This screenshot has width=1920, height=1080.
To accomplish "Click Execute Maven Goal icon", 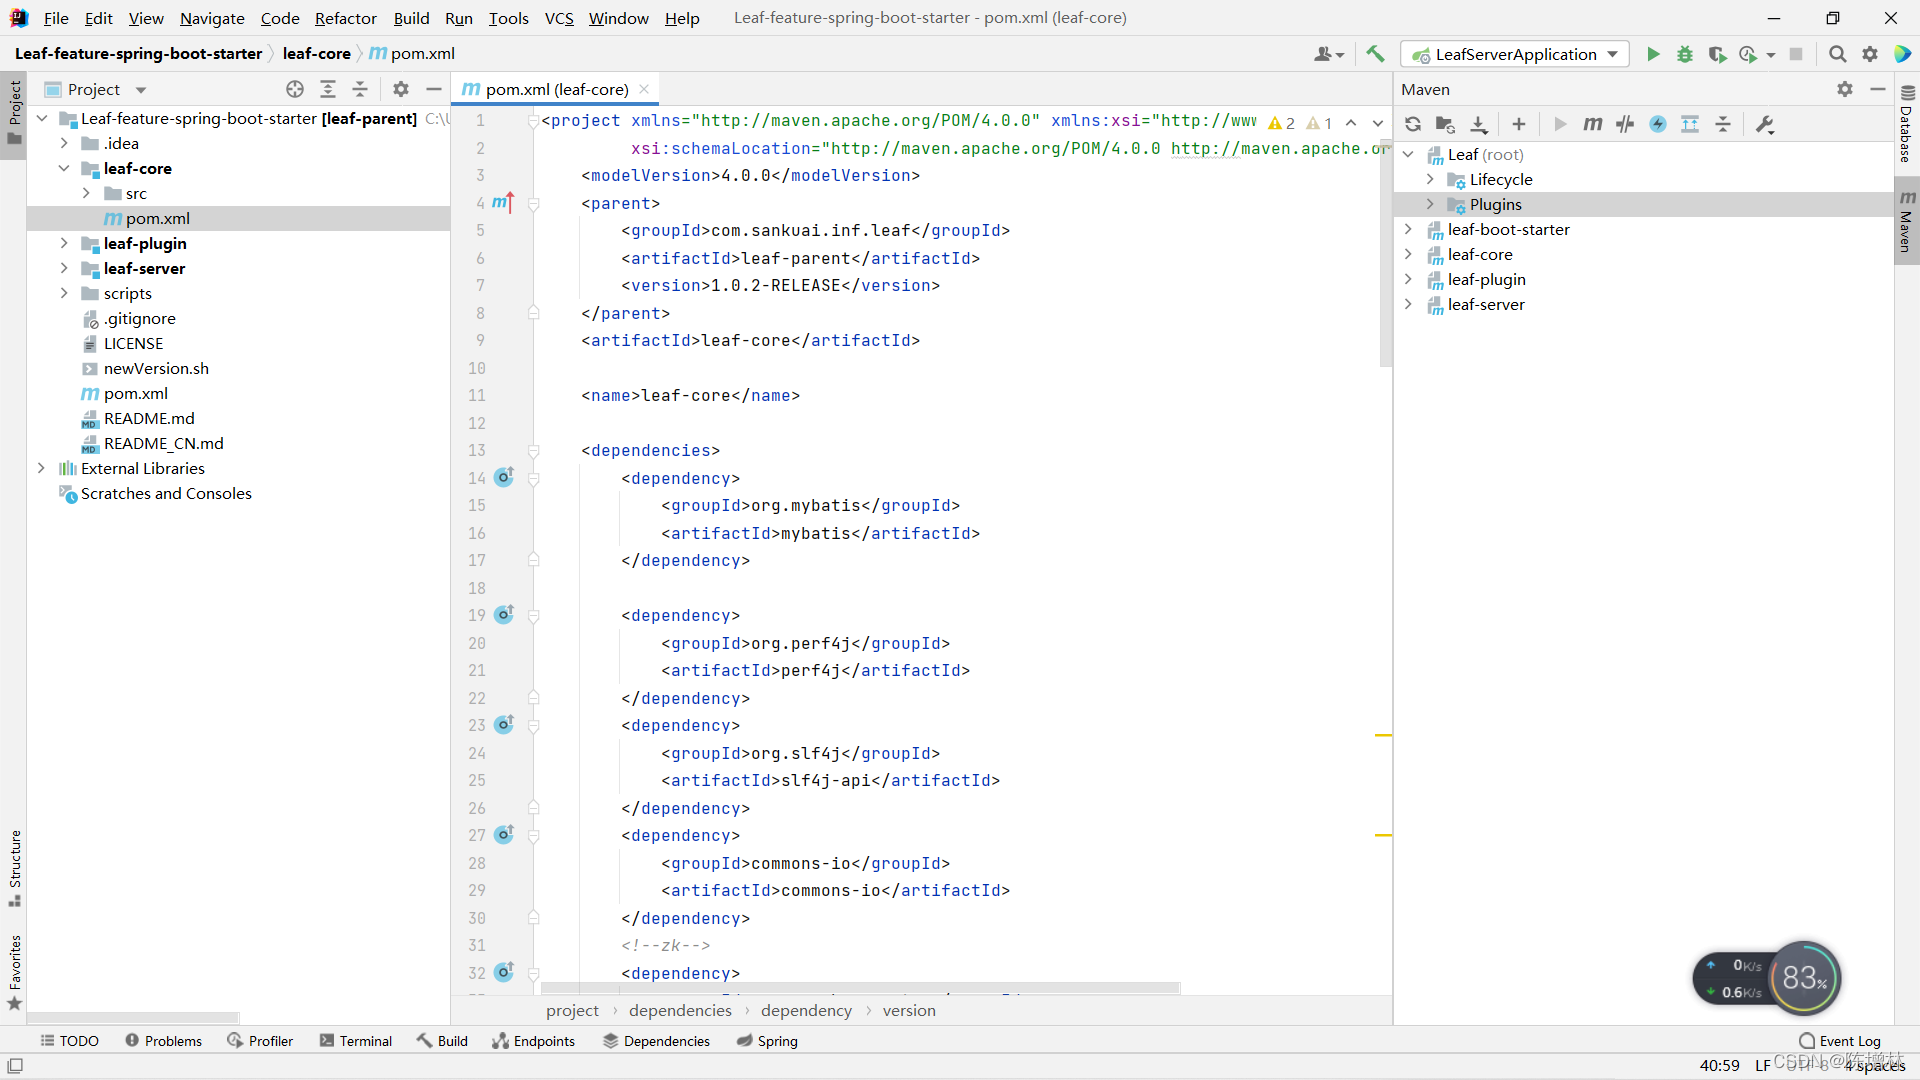I will 1592,124.
